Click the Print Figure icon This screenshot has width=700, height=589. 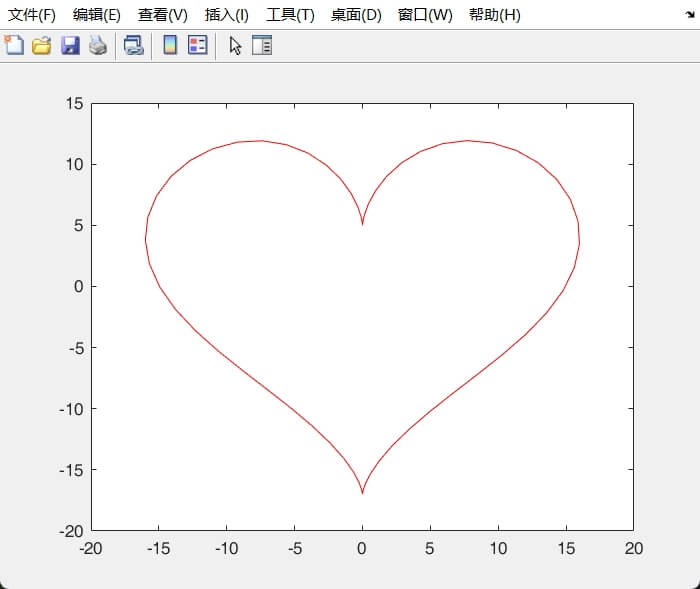point(98,46)
